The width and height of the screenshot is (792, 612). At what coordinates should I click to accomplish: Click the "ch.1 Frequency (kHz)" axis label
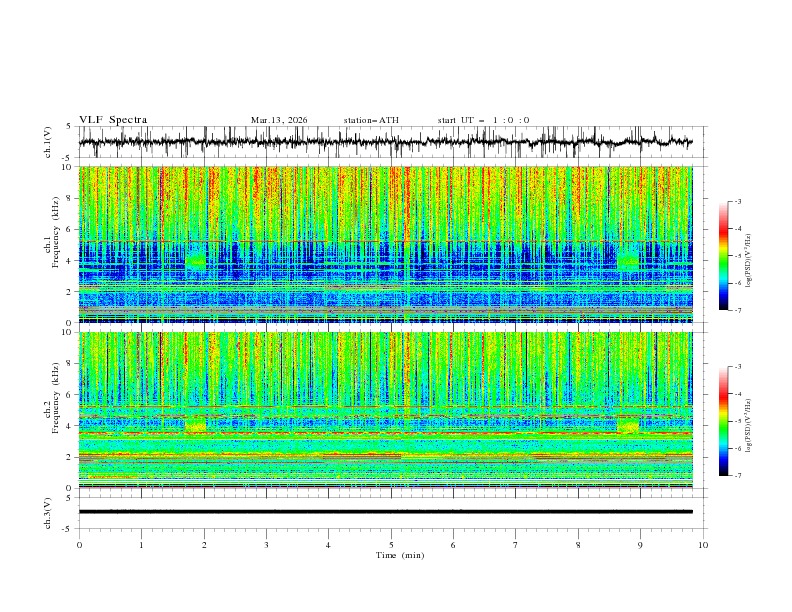(52, 244)
